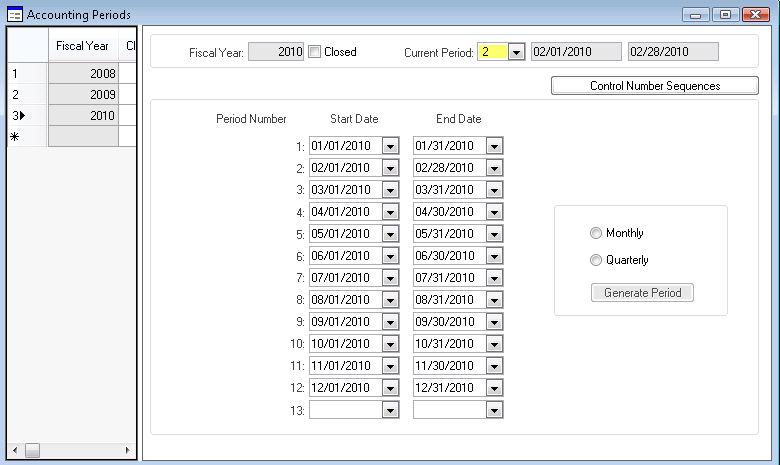Click Control Number Sequences button
Screen dimensions: 780x465
coord(654,86)
